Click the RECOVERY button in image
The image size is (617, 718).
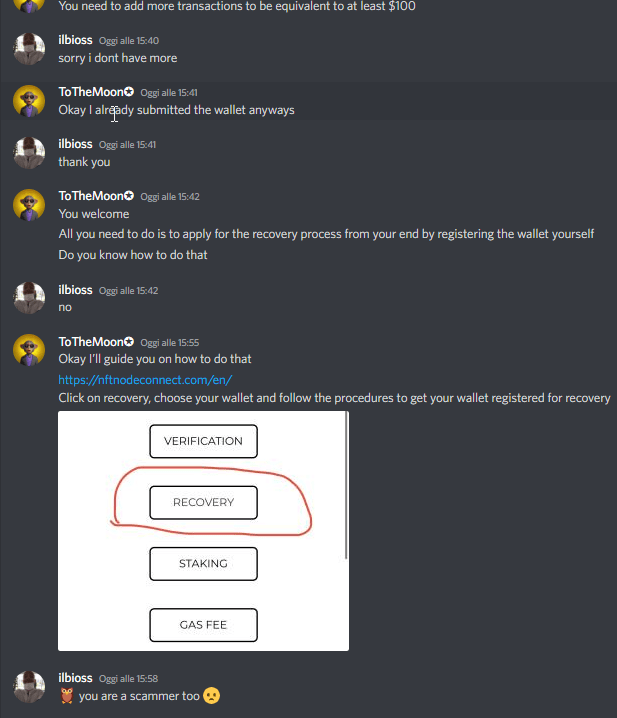203,502
